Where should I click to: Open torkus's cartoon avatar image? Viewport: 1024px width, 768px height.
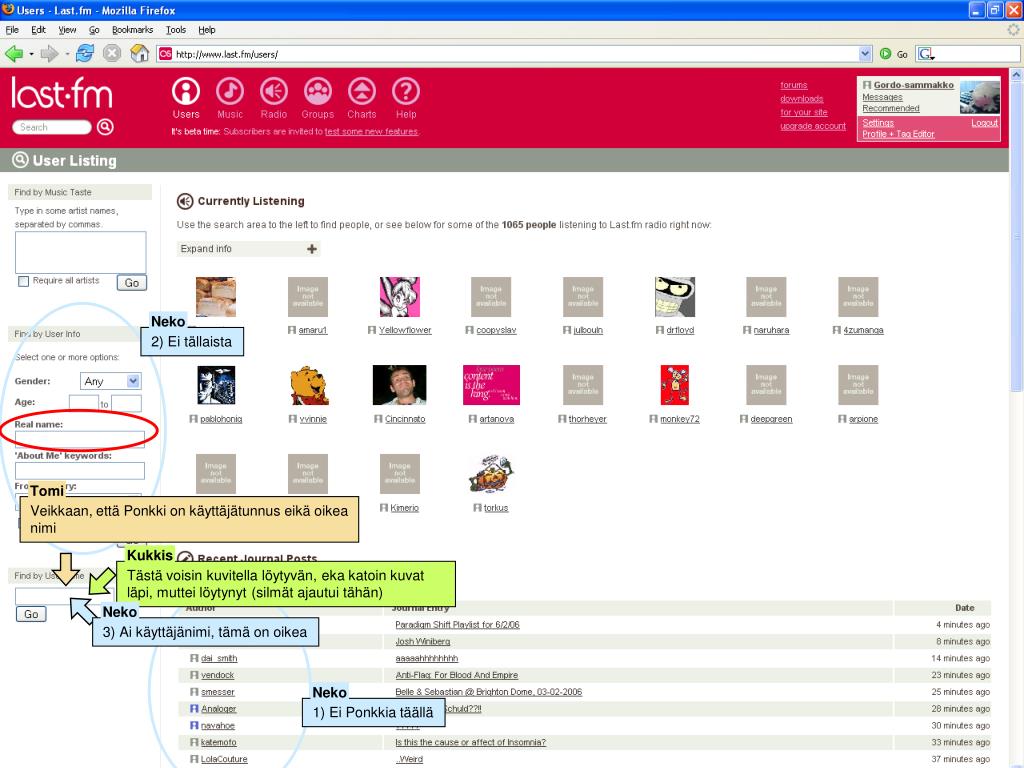491,473
